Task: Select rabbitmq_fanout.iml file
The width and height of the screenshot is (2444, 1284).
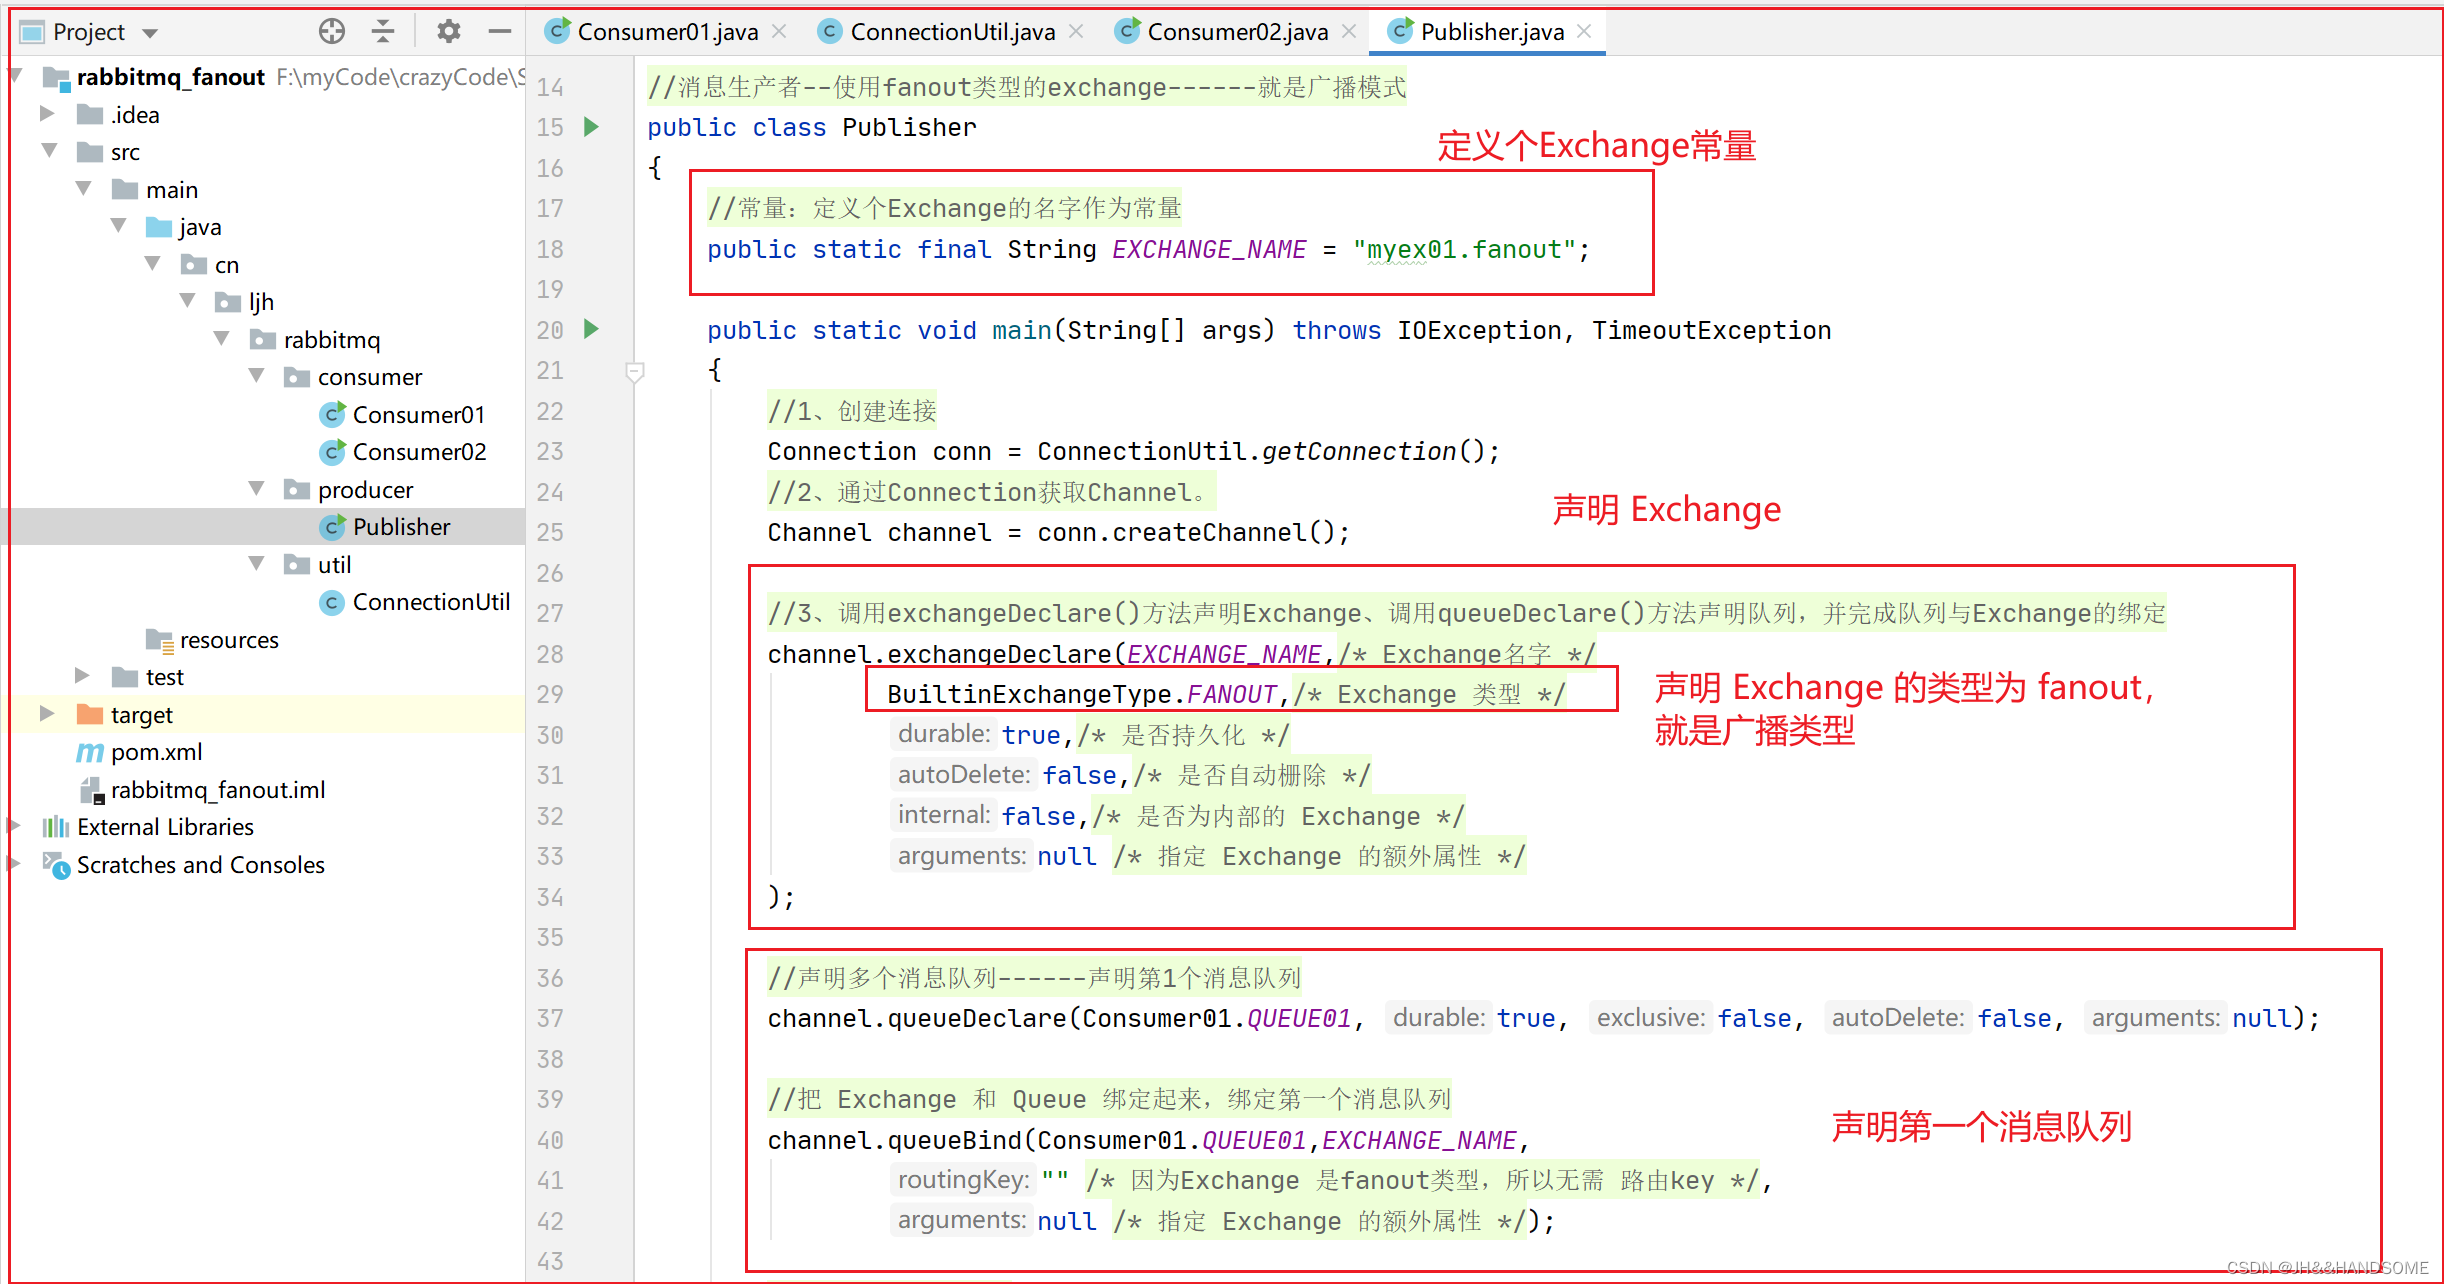Action: [x=218, y=790]
